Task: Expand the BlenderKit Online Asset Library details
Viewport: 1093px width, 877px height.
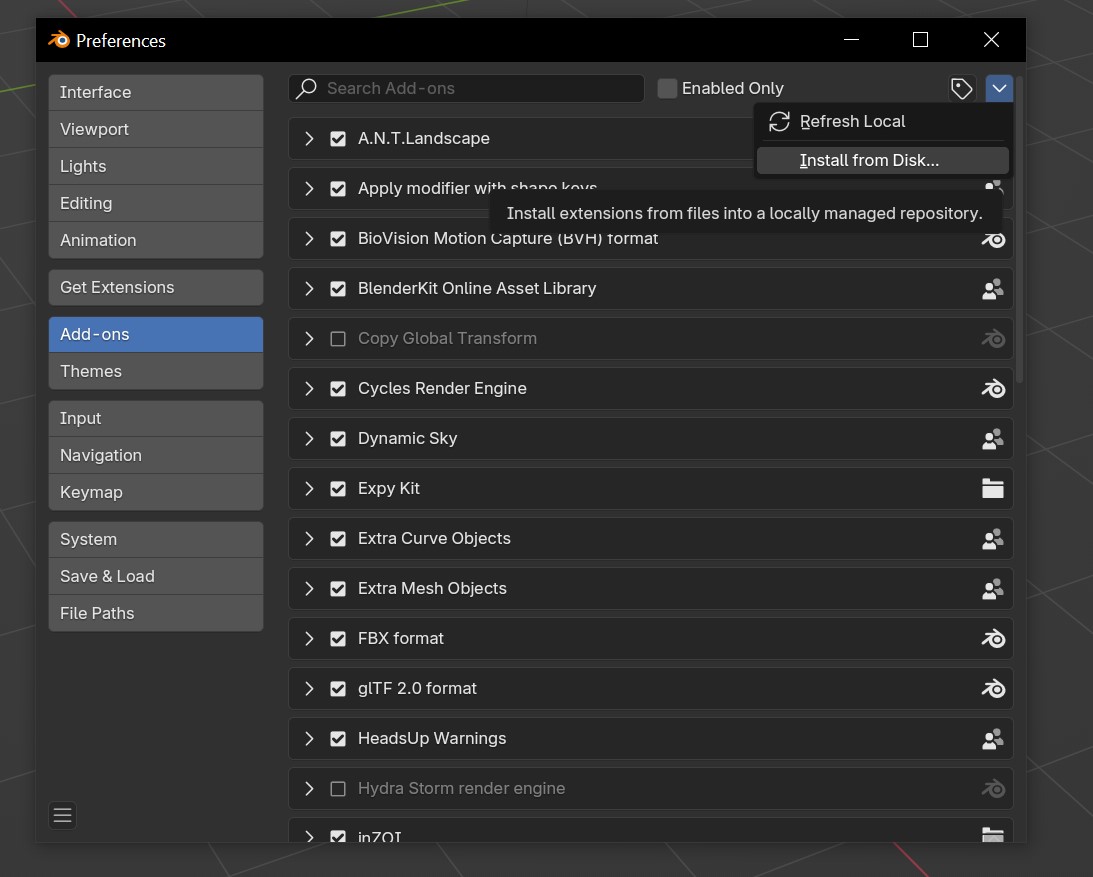Action: (x=309, y=289)
